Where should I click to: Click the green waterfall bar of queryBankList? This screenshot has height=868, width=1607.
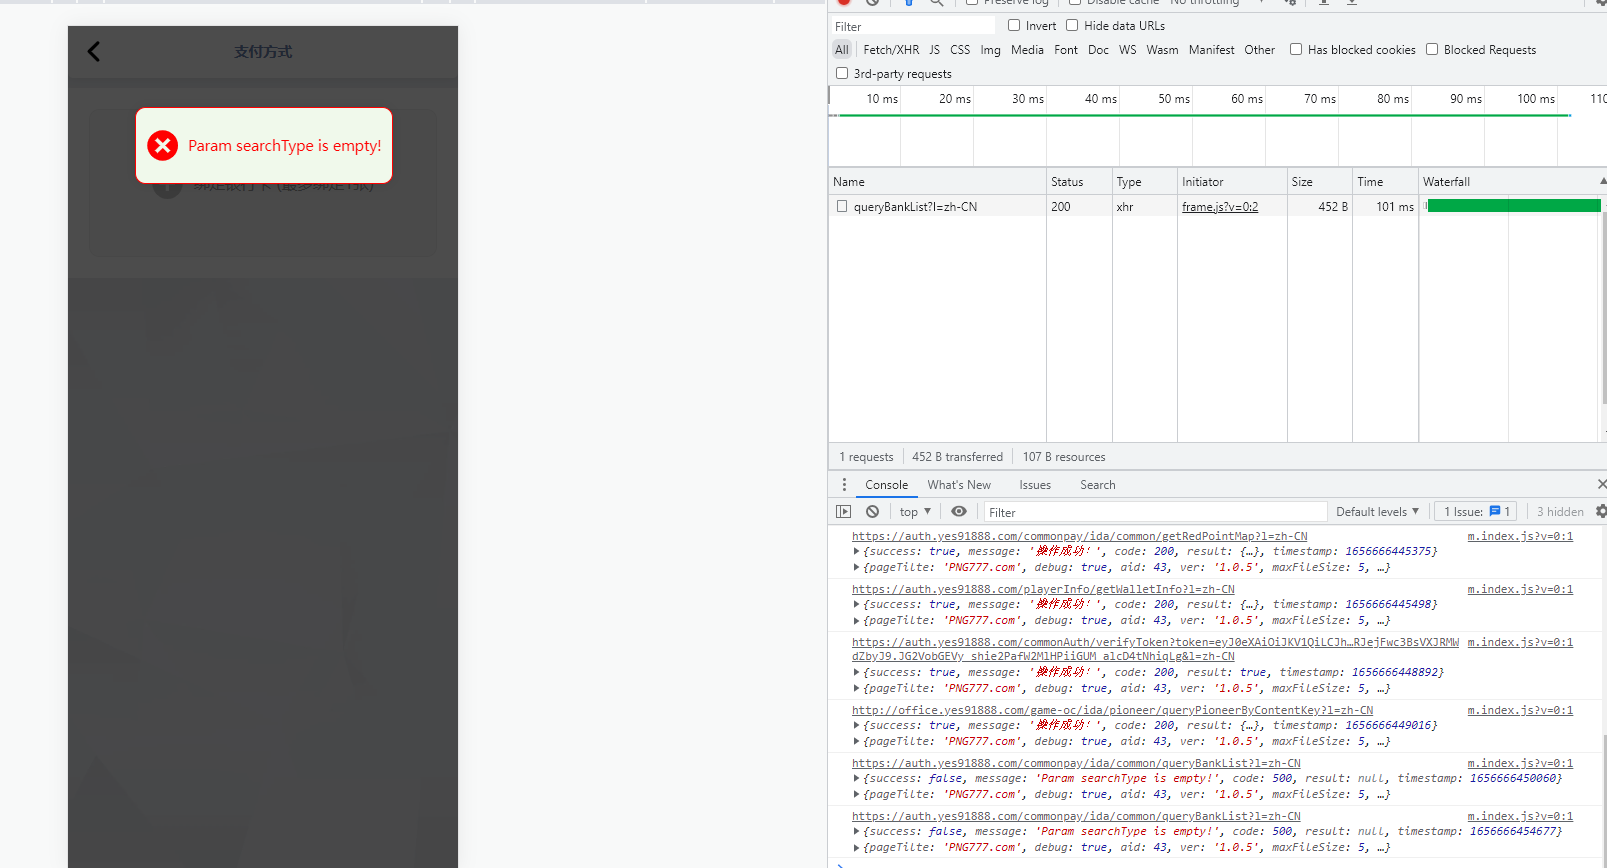pos(1514,206)
